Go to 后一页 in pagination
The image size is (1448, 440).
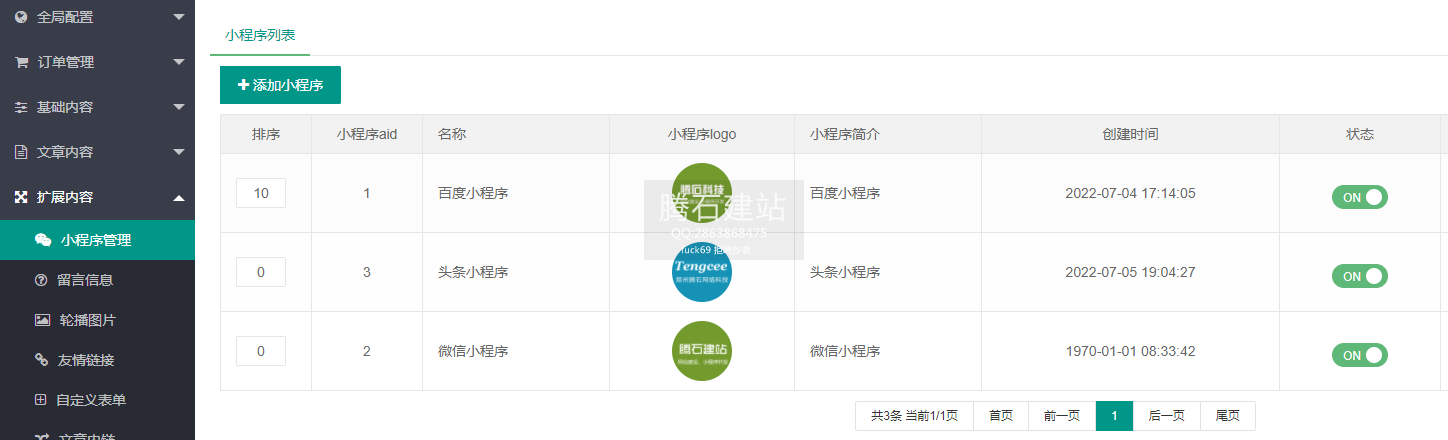click(x=1166, y=416)
